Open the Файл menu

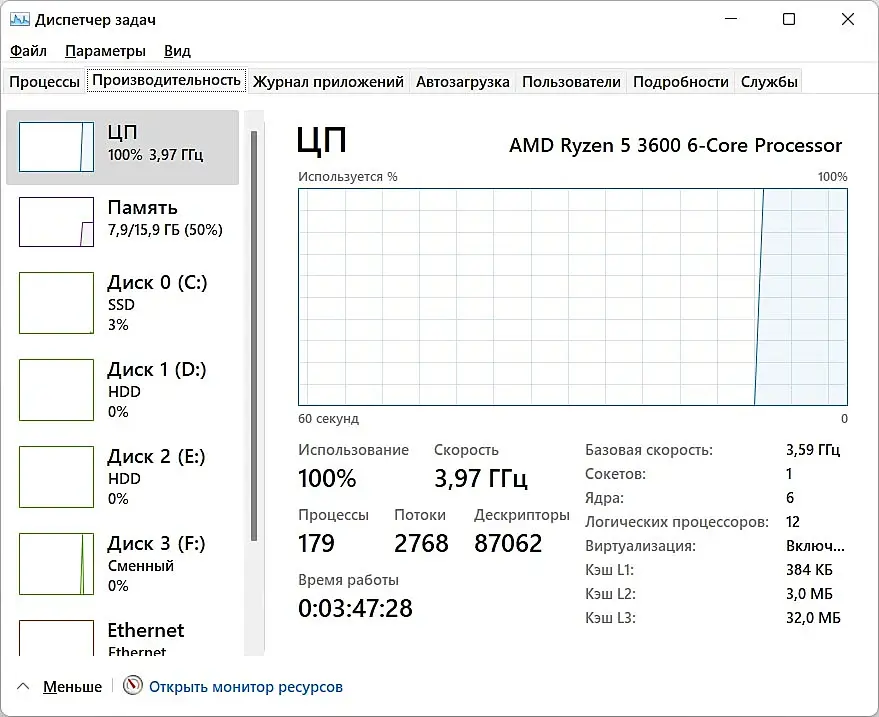click(29, 51)
